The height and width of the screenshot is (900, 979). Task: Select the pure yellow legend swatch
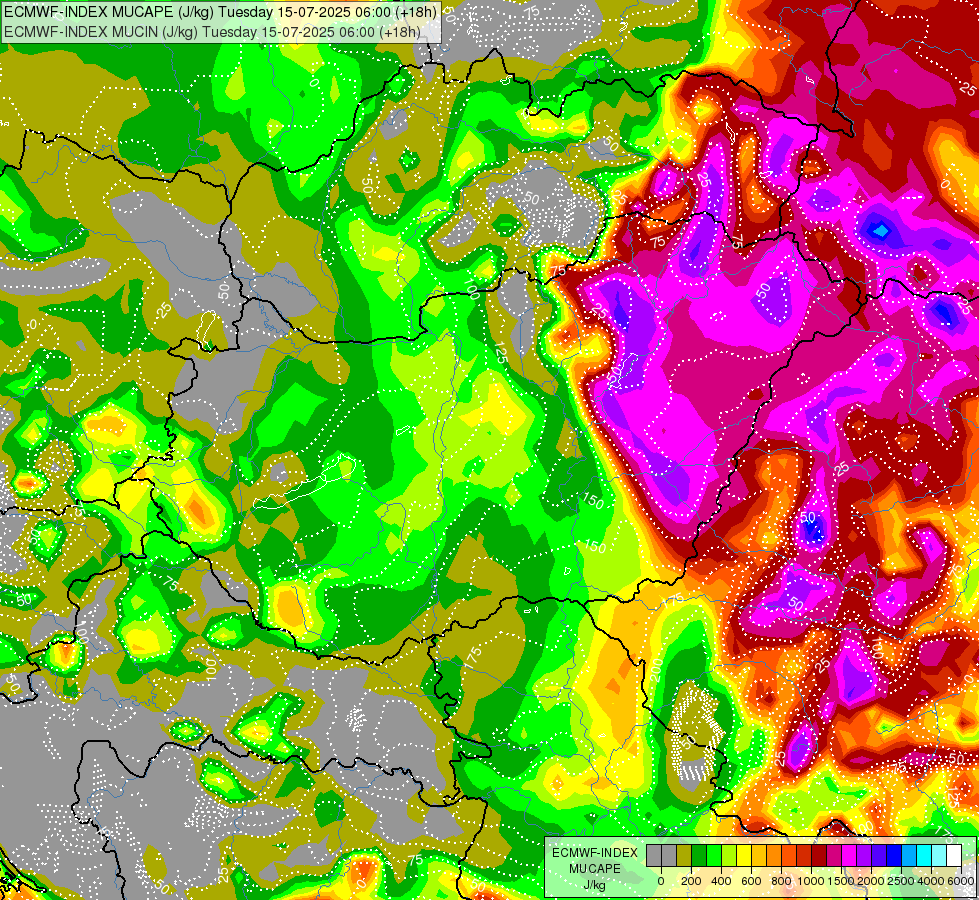[x=744, y=856]
